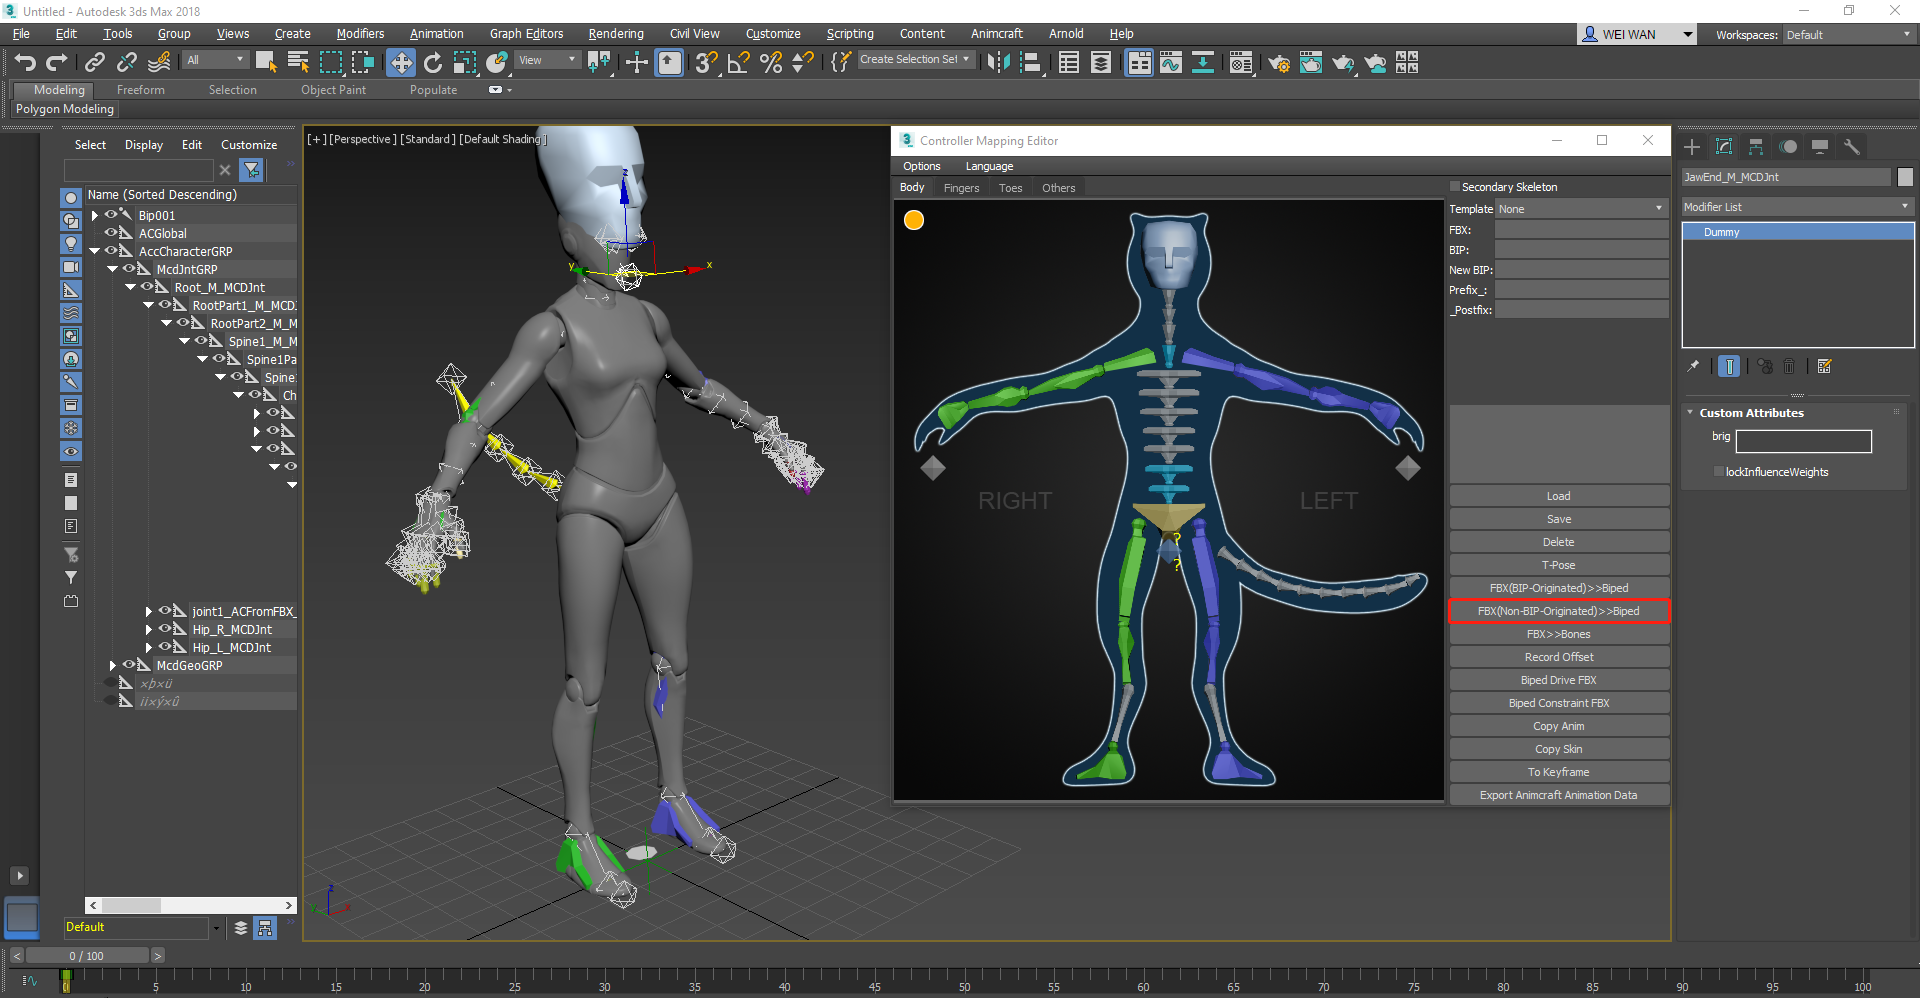
Task: Click the Copy Skin button
Action: pyautogui.click(x=1559, y=749)
